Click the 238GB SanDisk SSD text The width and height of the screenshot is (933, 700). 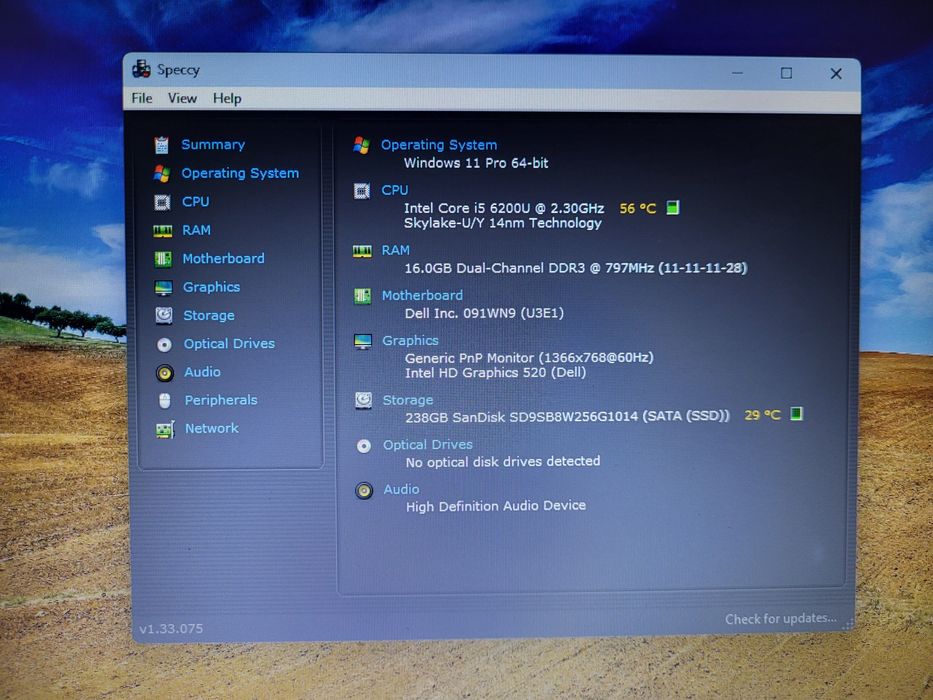pos(567,417)
